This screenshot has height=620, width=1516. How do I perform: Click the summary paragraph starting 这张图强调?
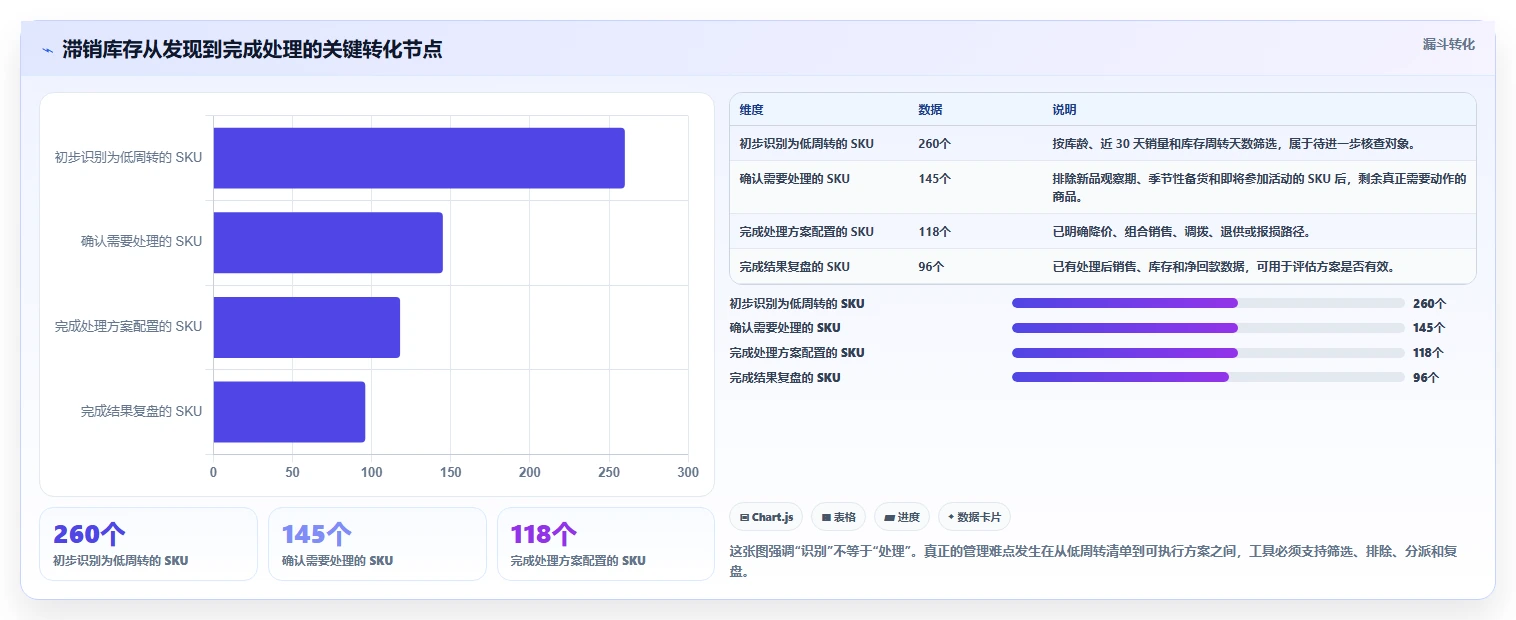point(1095,562)
